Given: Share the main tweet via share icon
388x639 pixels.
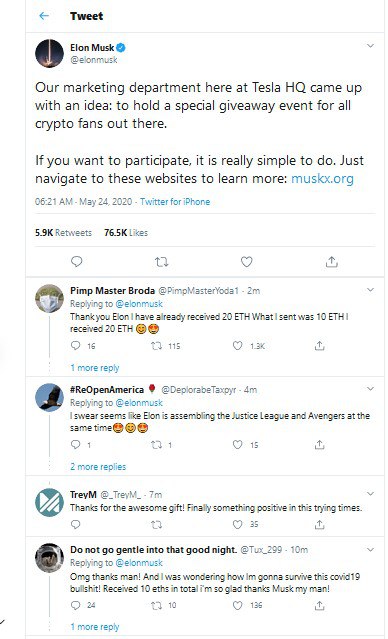Looking at the screenshot, I should pyautogui.click(x=332, y=262).
